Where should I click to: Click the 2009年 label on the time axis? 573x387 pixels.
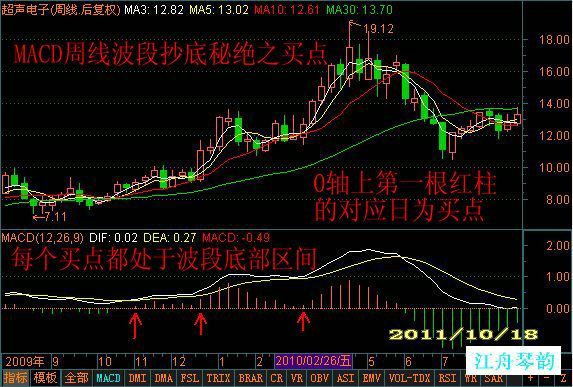tap(24, 362)
